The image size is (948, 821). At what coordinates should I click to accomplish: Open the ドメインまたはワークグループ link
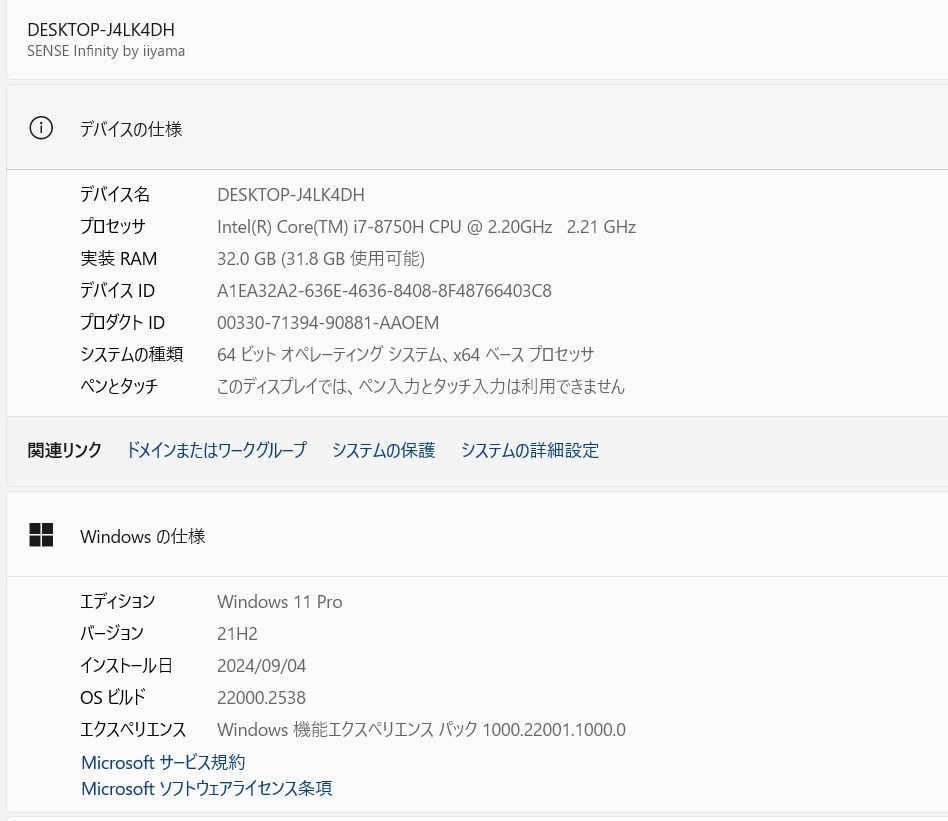pos(216,450)
